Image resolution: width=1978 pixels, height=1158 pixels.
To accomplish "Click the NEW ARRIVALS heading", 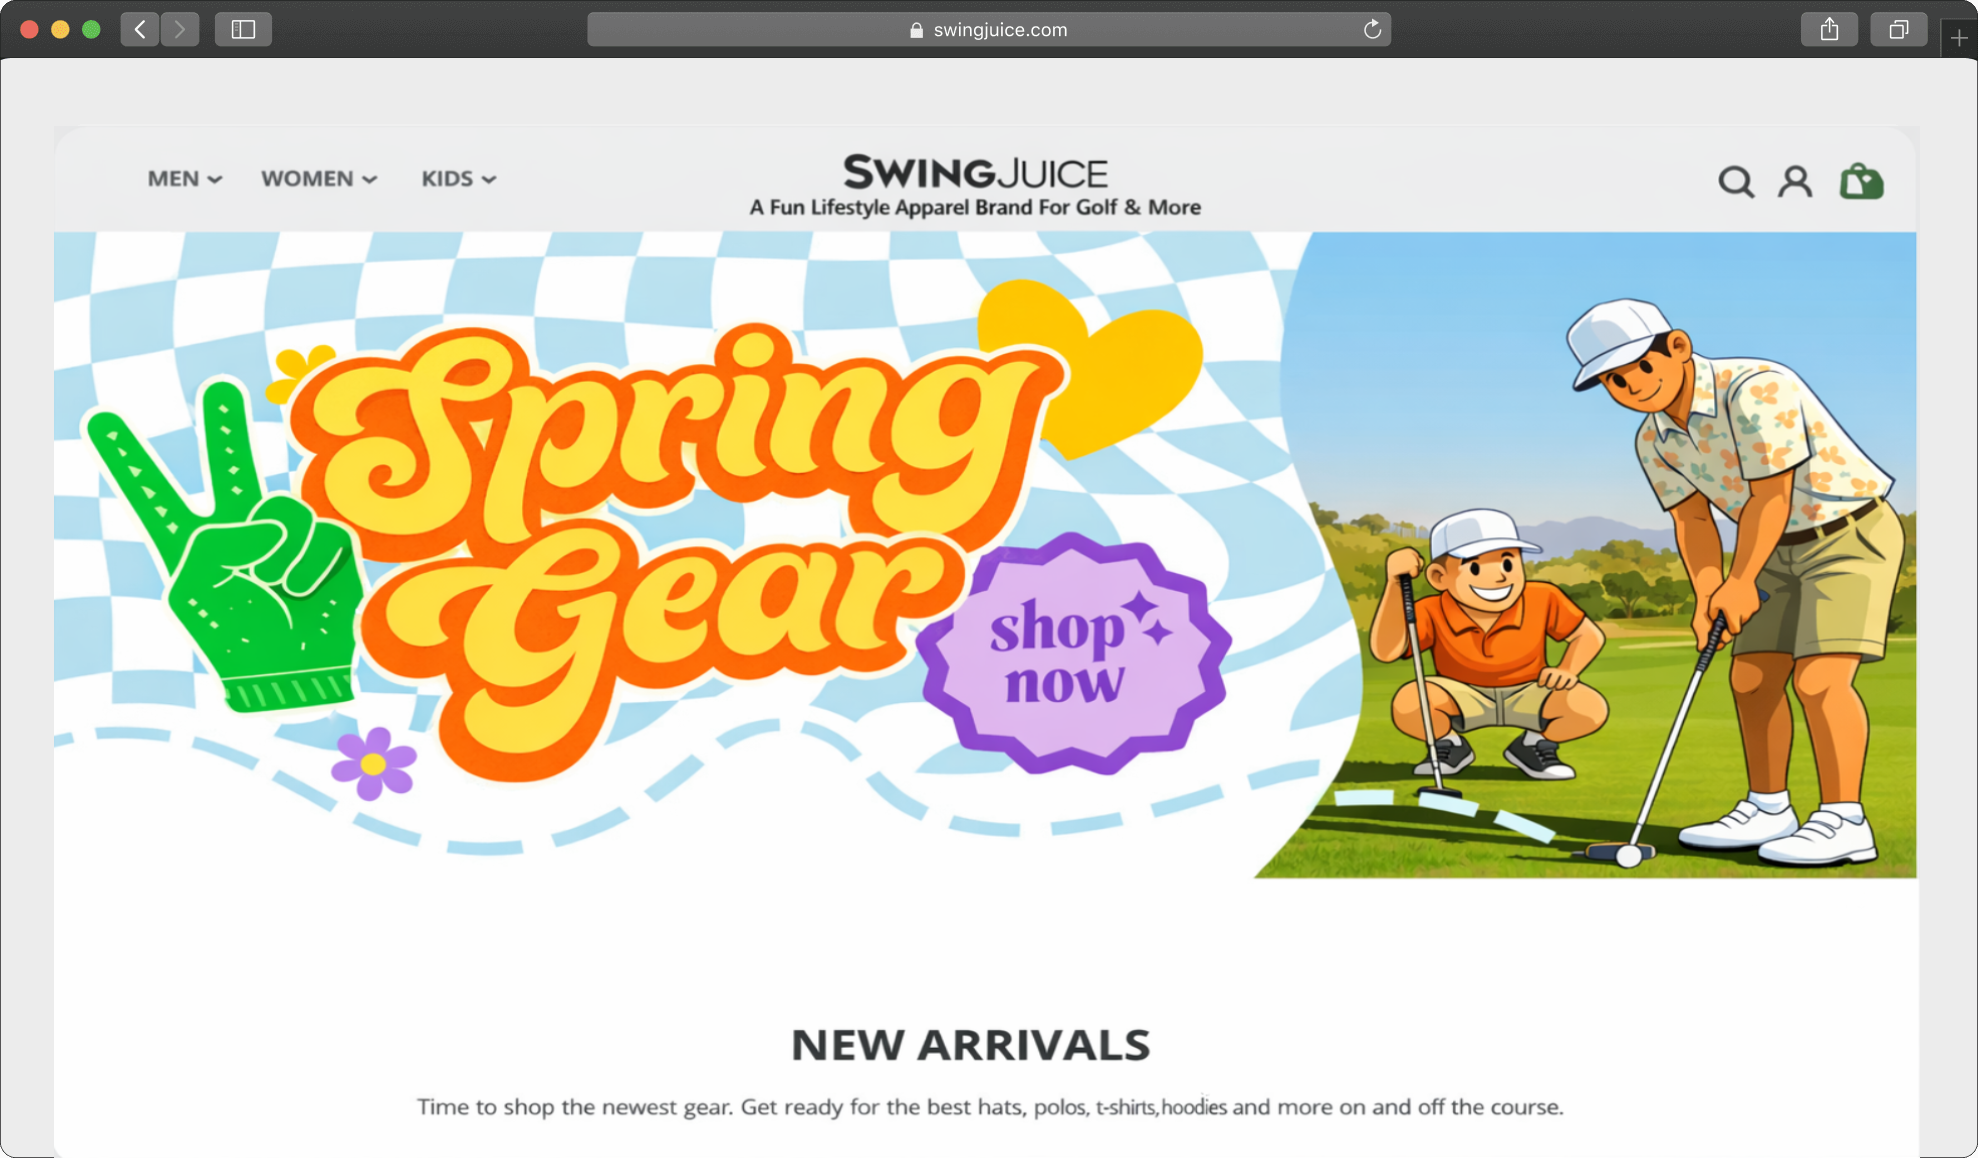I will point(970,1045).
